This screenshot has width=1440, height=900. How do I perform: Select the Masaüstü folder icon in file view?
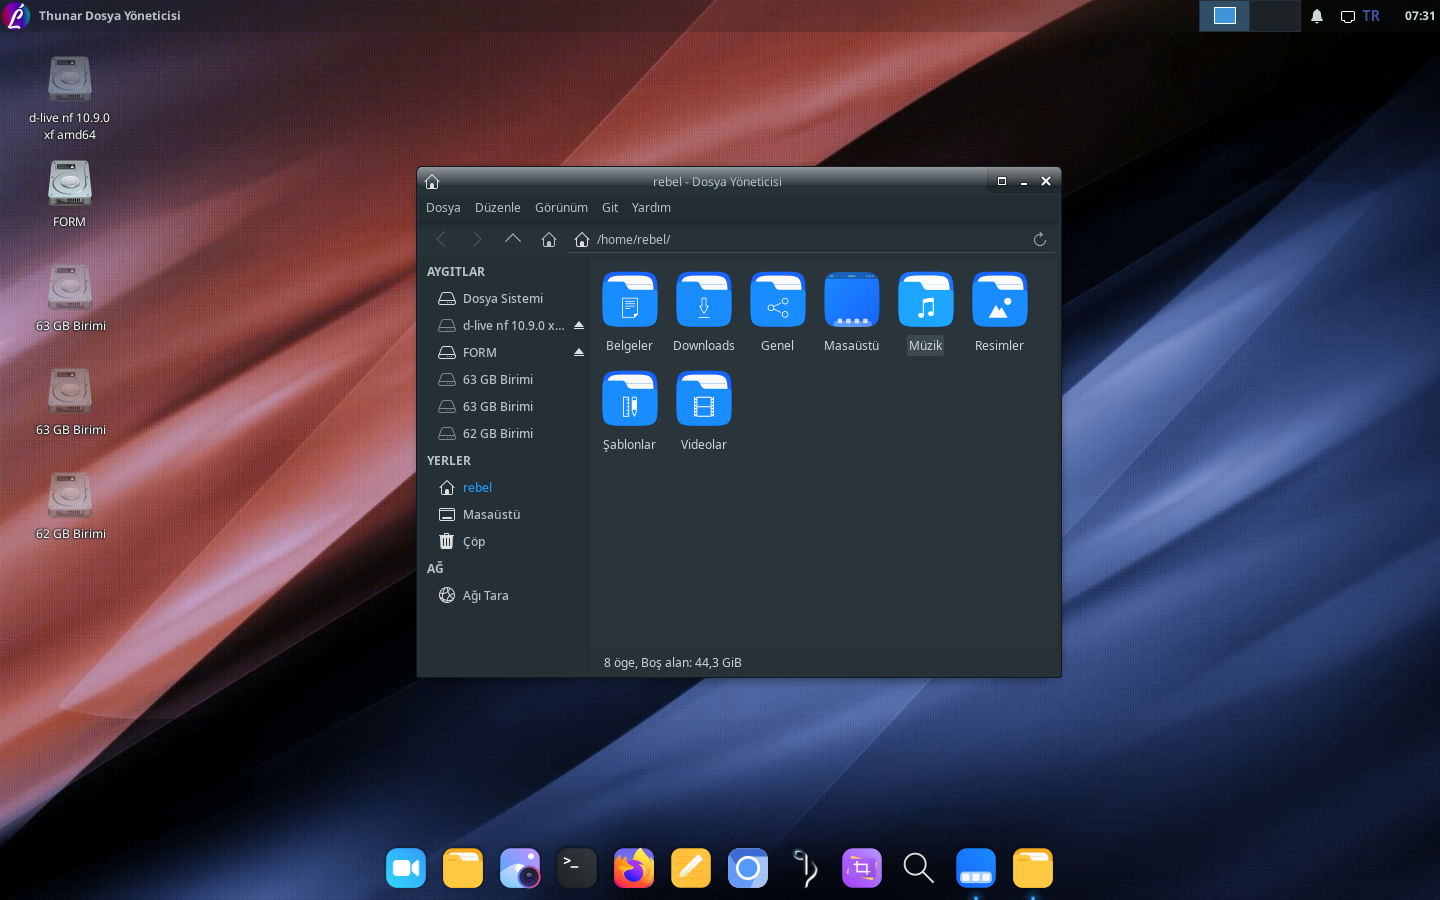pyautogui.click(x=851, y=300)
